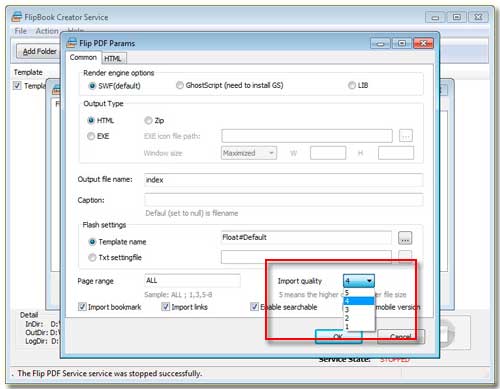Pick quality value 5 from the list
Image resolution: width=500 pixels, height=389 pixels.
tap(359, 293)
